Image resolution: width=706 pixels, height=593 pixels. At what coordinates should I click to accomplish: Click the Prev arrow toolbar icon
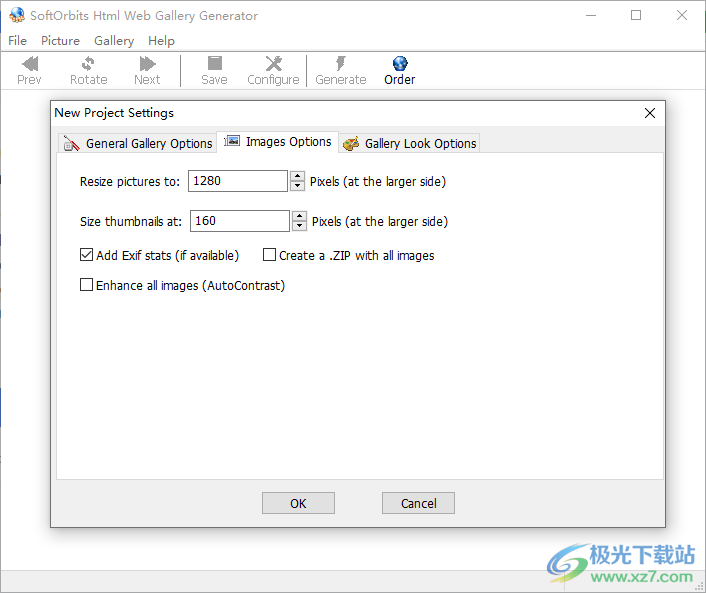tap(30, 64)
